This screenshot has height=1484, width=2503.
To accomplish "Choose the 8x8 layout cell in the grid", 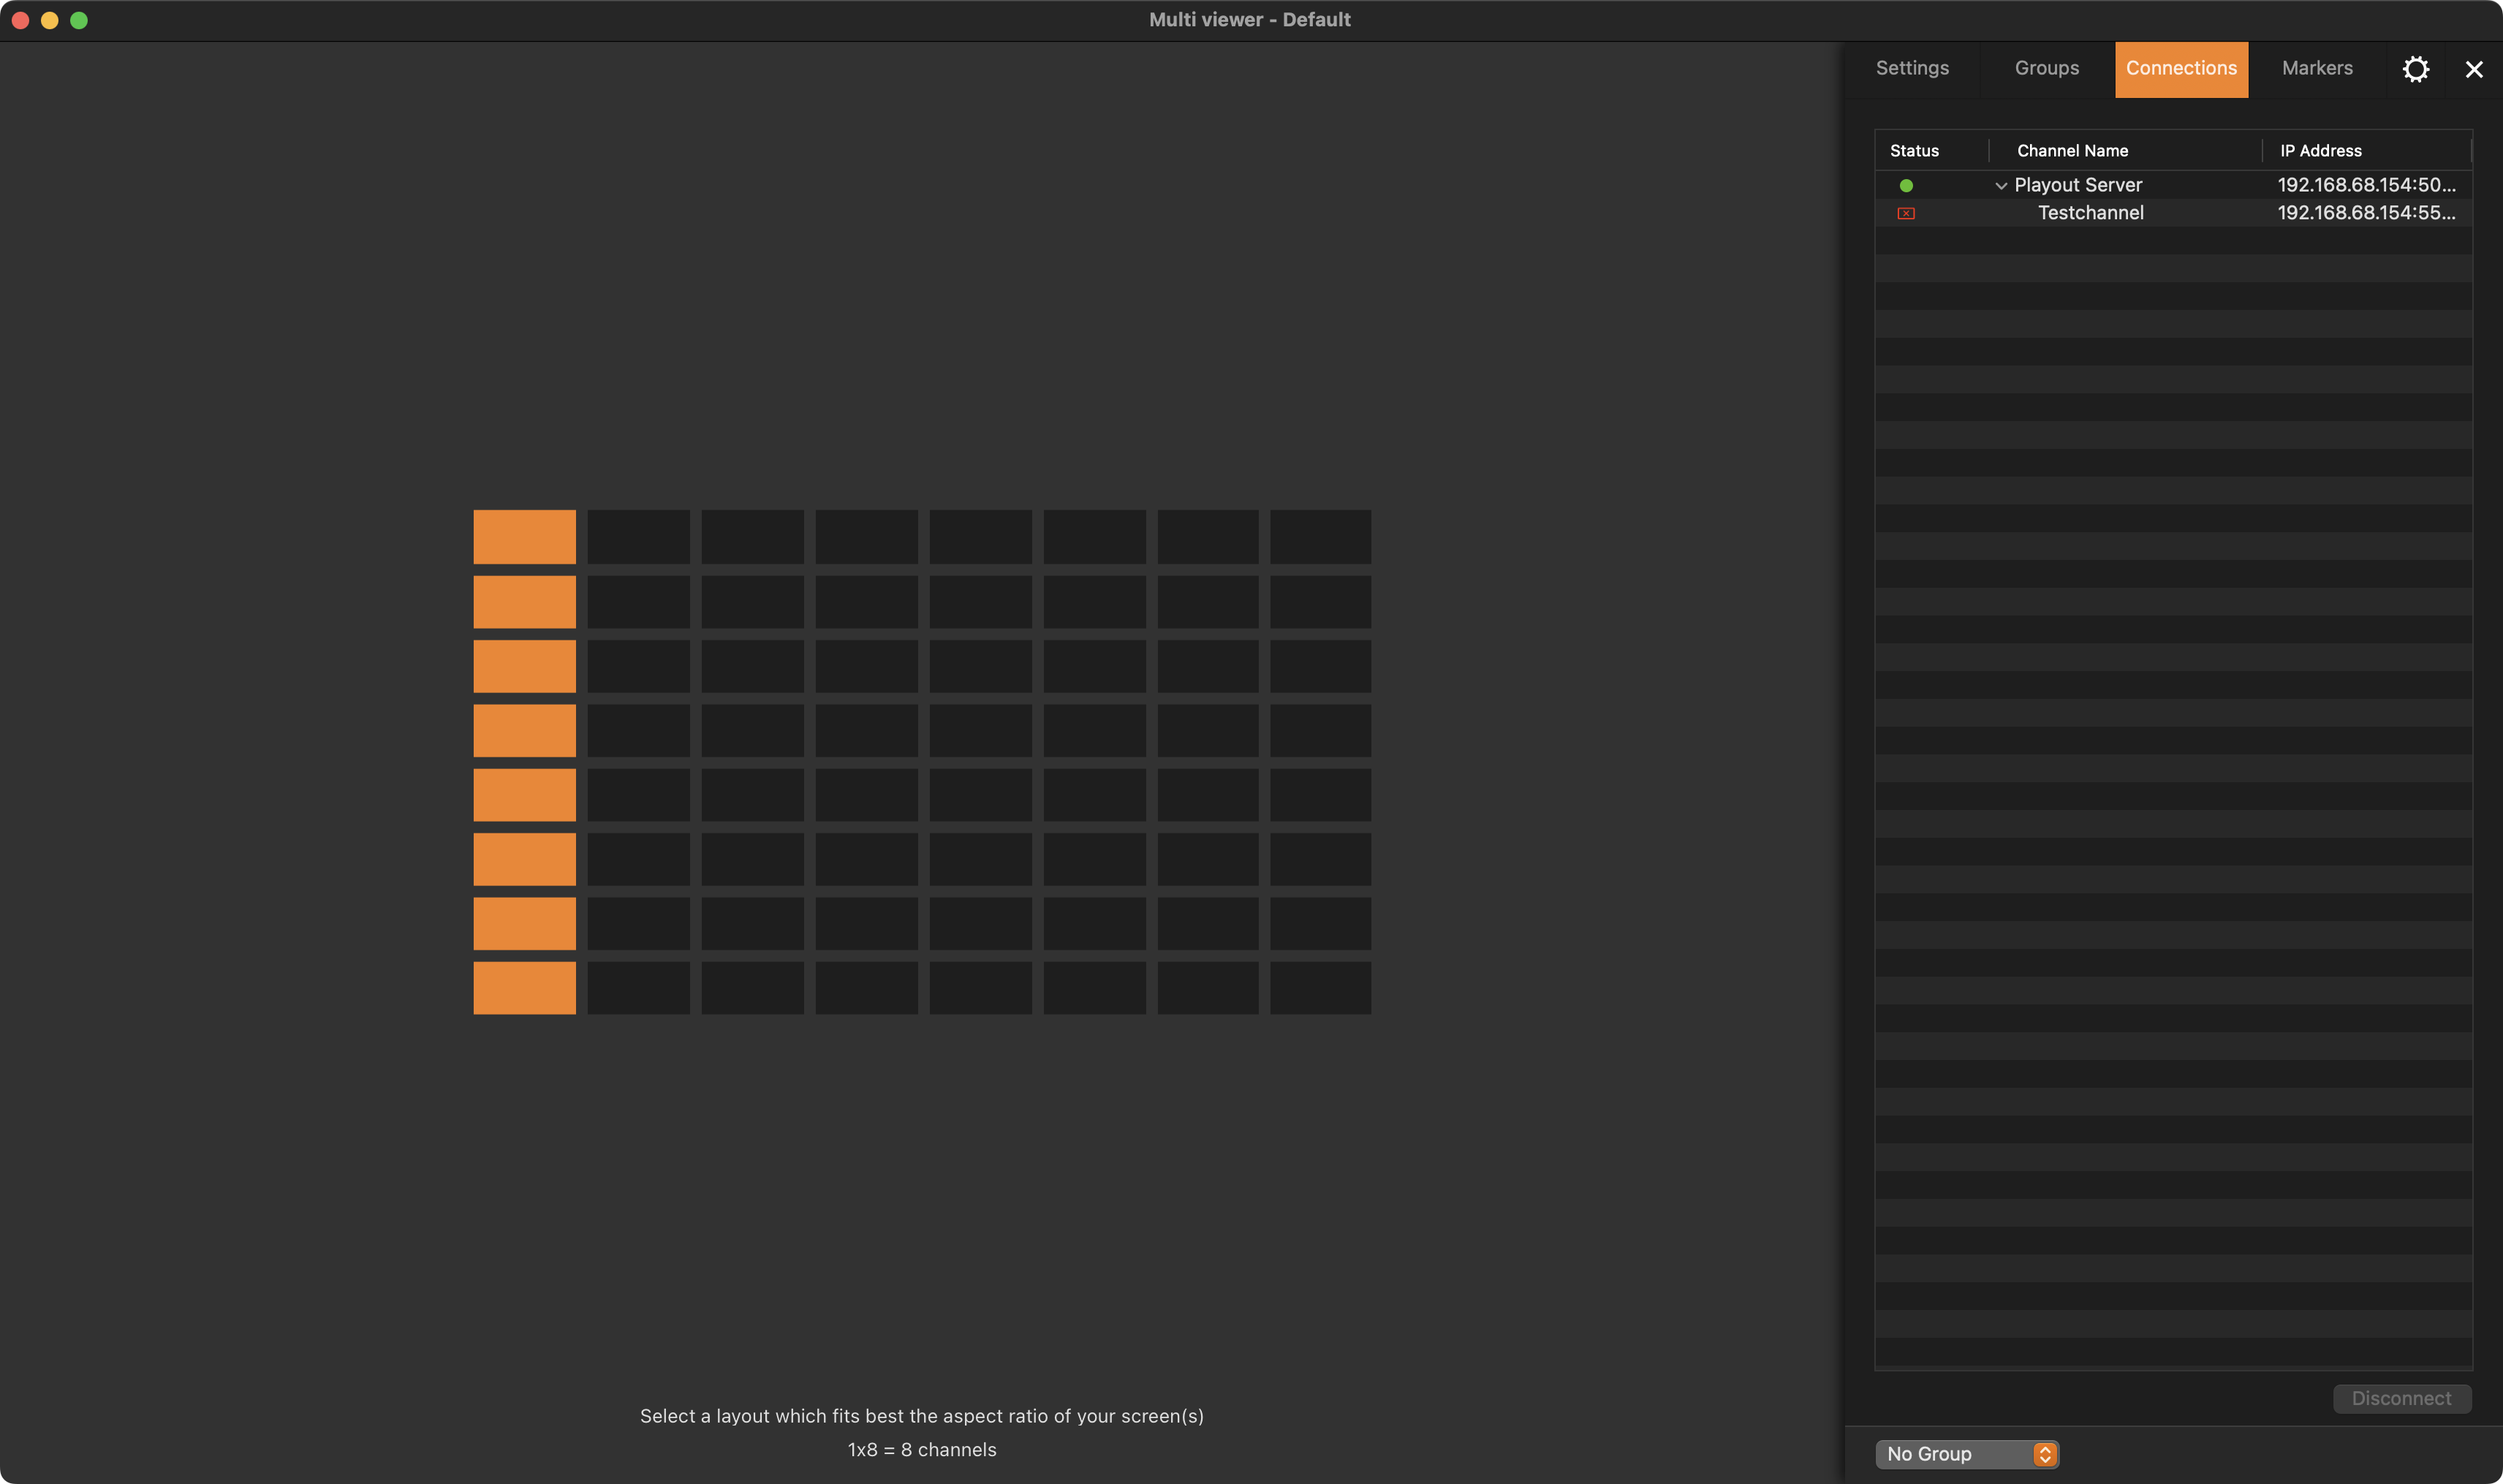I will (x=1320, y=988).
